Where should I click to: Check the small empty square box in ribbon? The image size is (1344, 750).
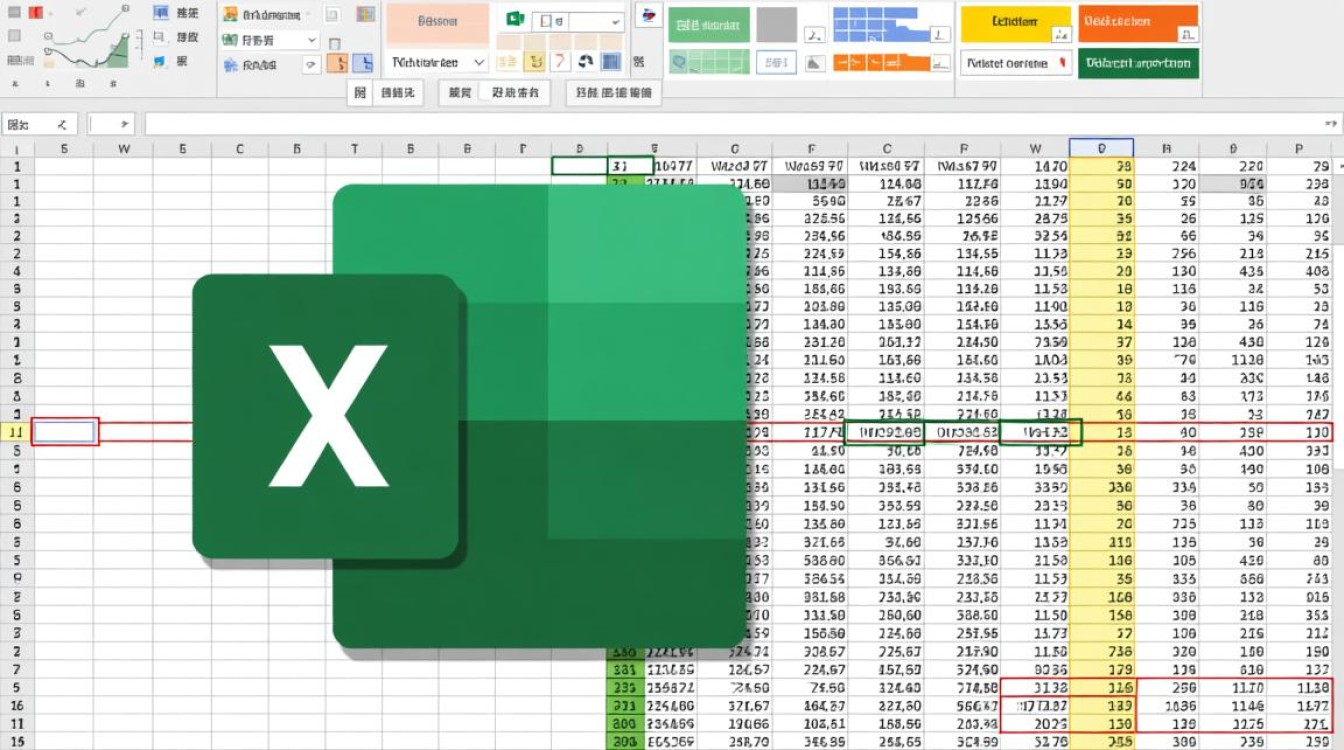(334, 43)
